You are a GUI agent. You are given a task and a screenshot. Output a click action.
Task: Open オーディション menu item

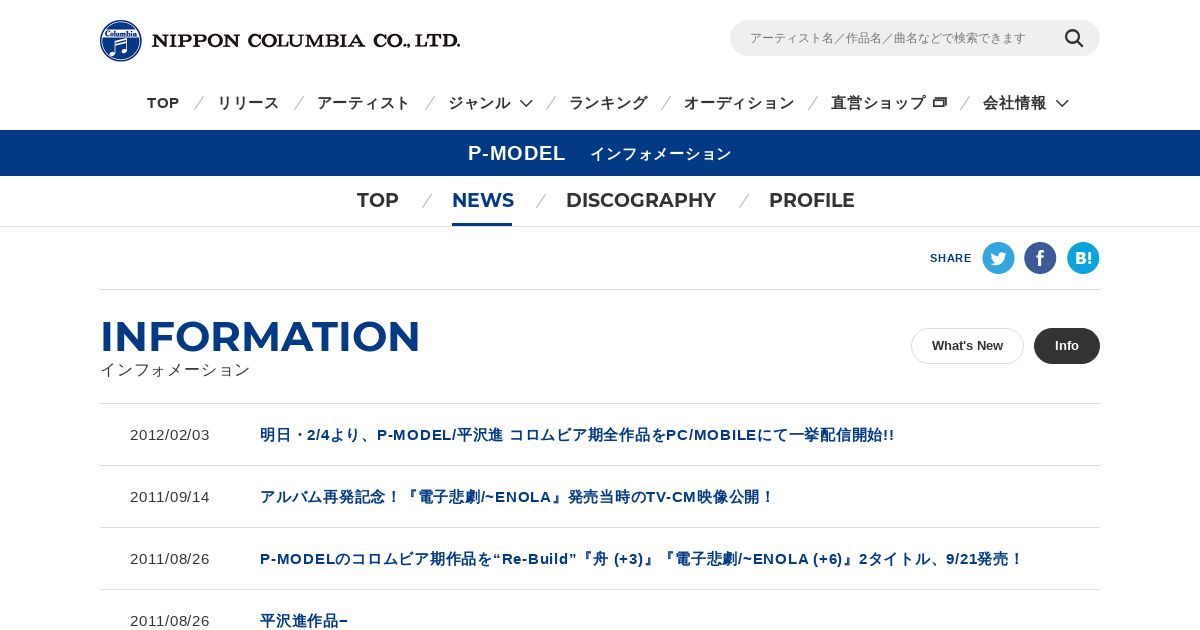coord(739,103)
